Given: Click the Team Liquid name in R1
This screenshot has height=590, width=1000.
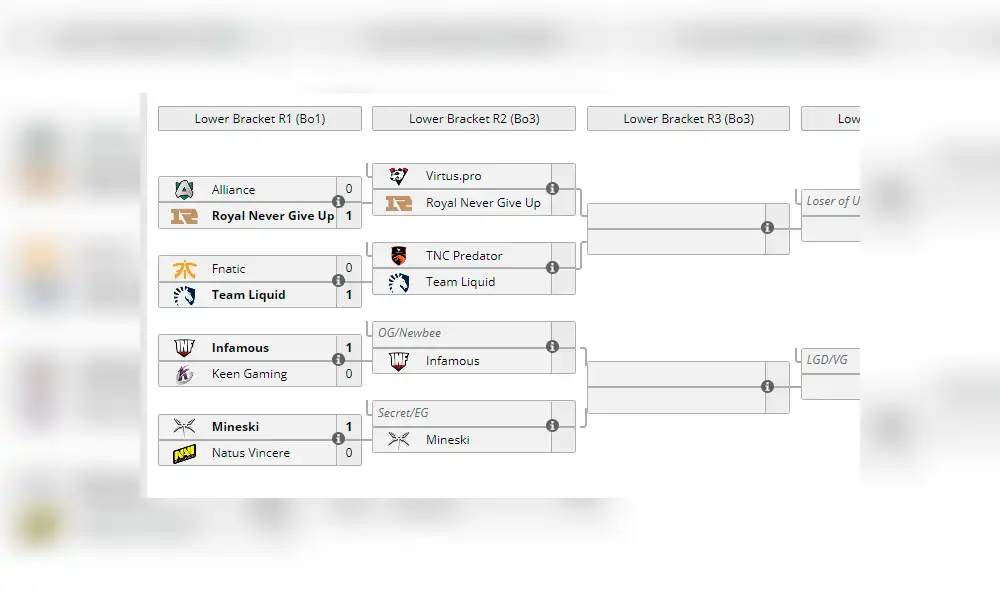Looking at the screenshot, I should [248, 295].
